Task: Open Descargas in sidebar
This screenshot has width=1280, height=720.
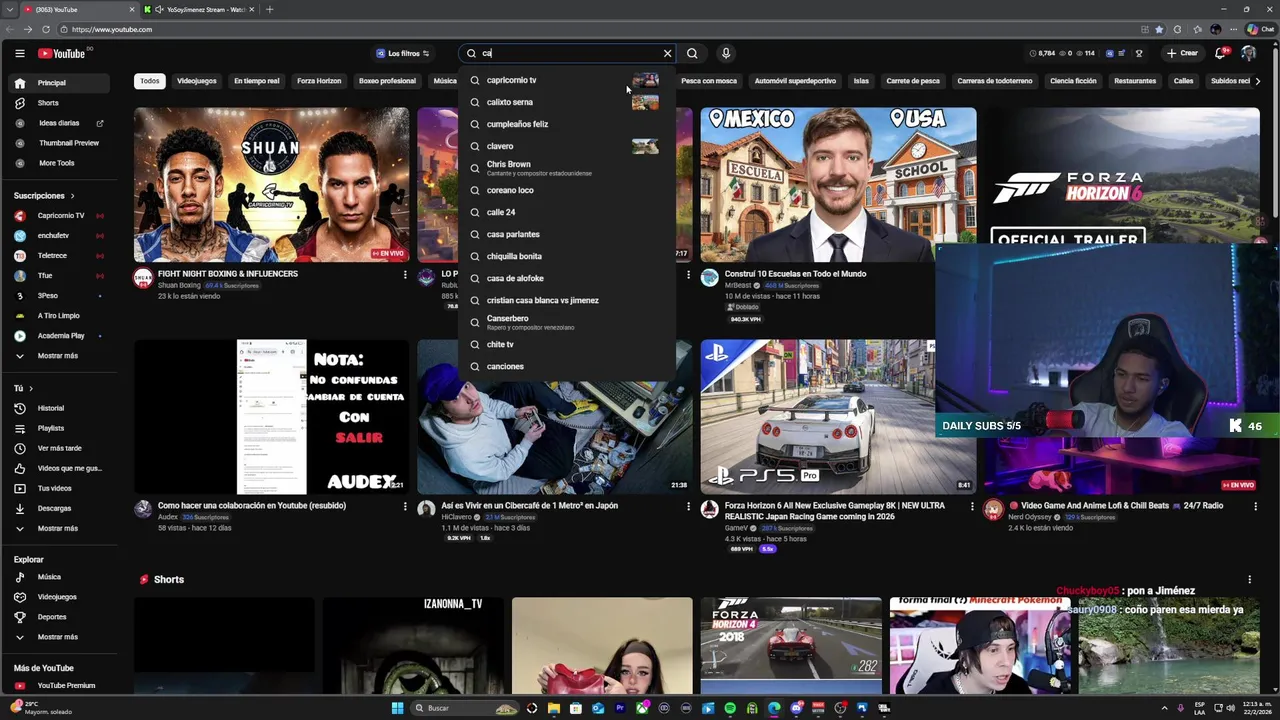Action: click(58, 508)
